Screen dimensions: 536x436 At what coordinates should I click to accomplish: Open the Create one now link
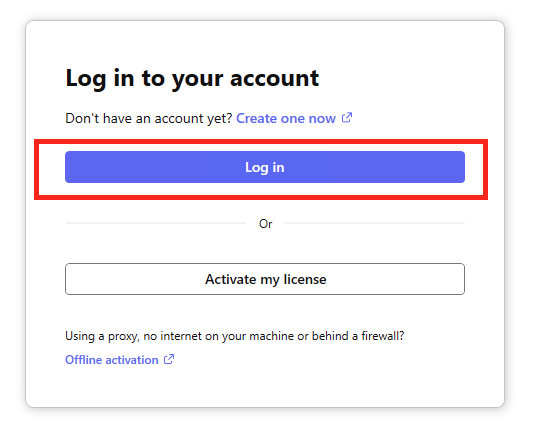(286, 118)
